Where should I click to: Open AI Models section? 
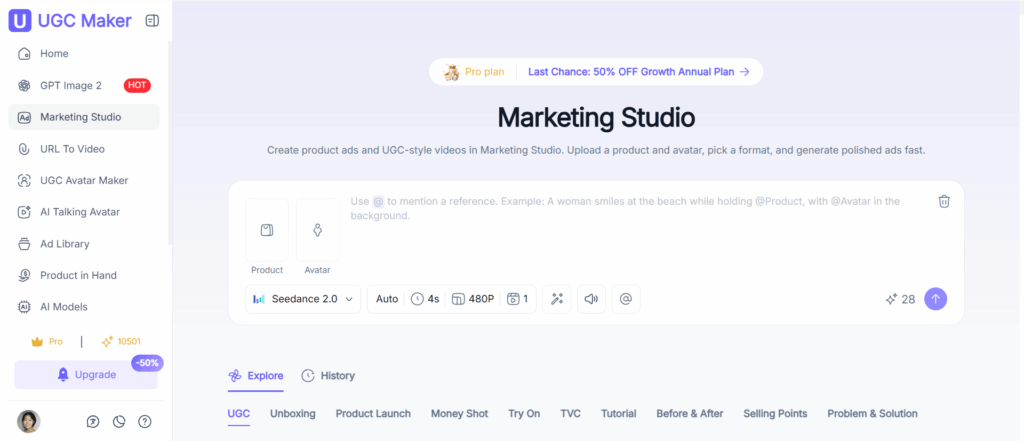point(84,306)
